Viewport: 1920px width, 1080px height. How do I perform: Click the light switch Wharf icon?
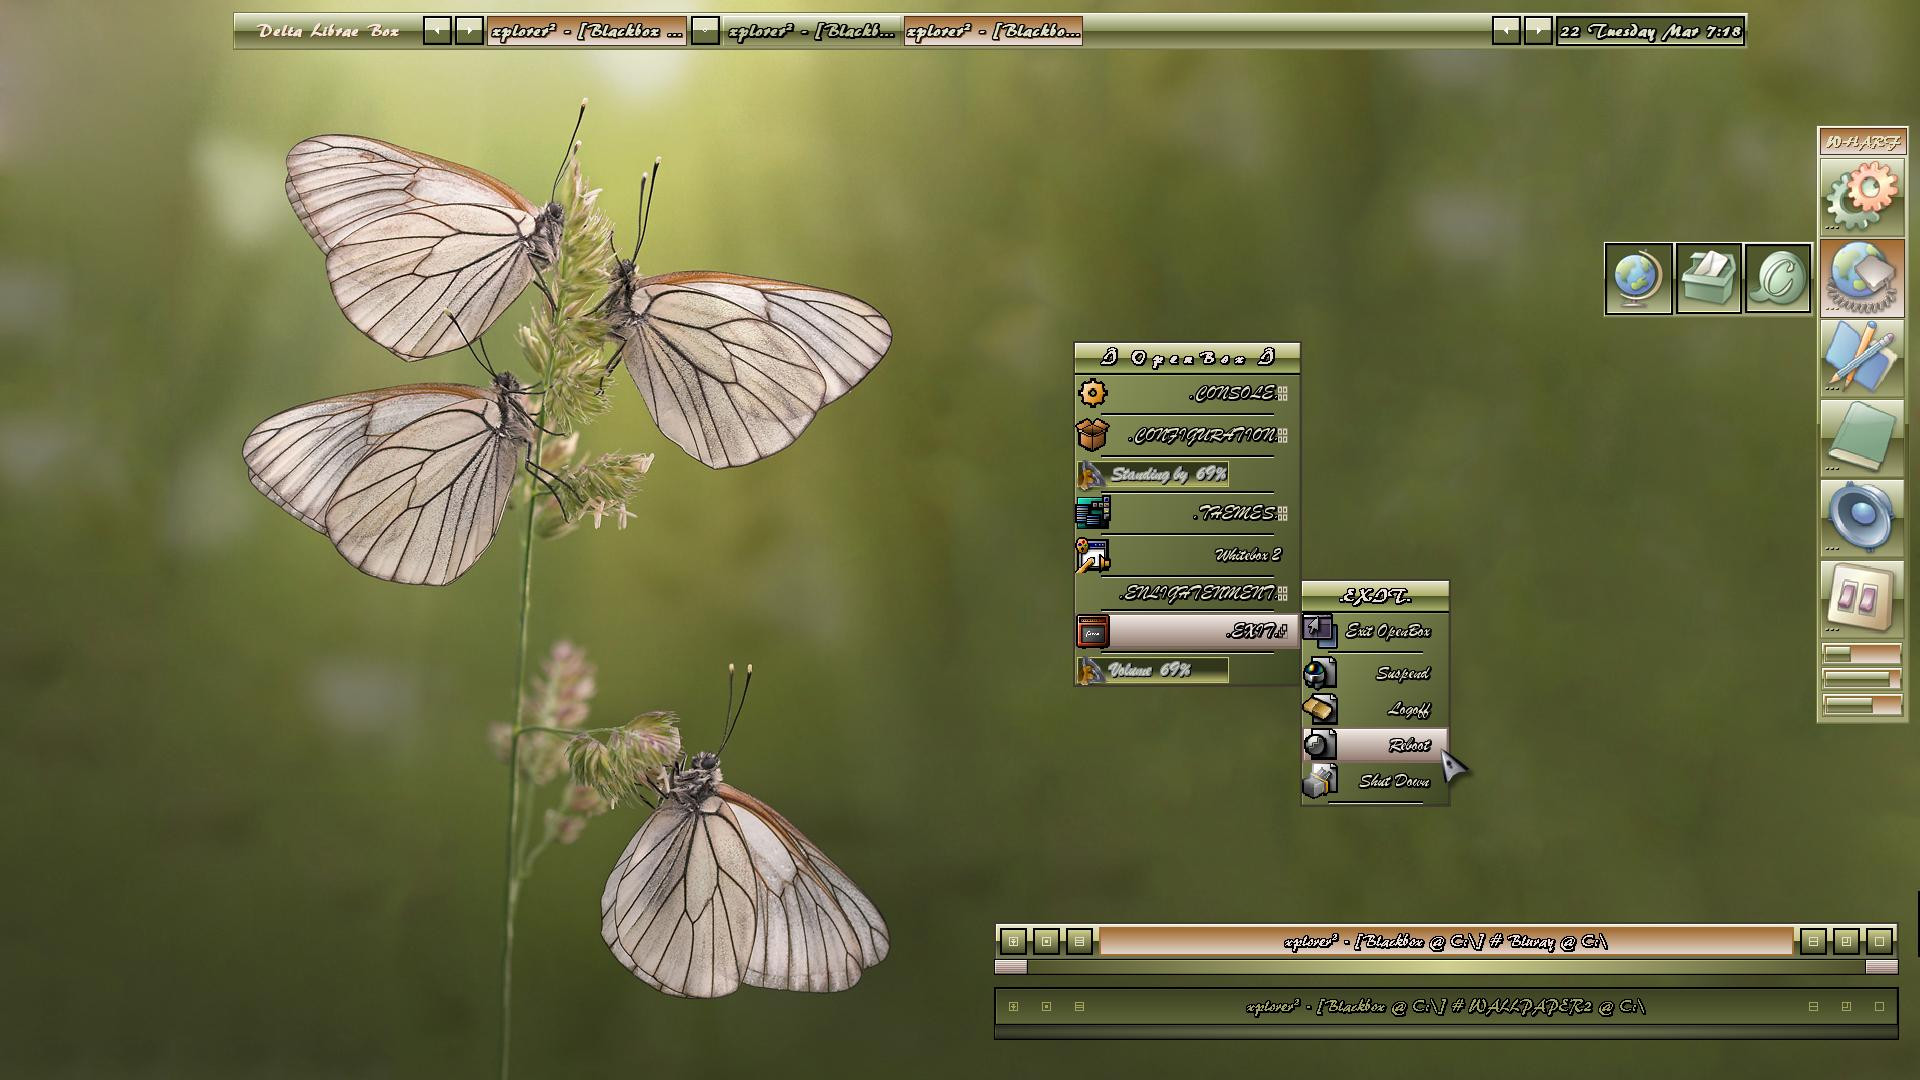coord(1861,597)
